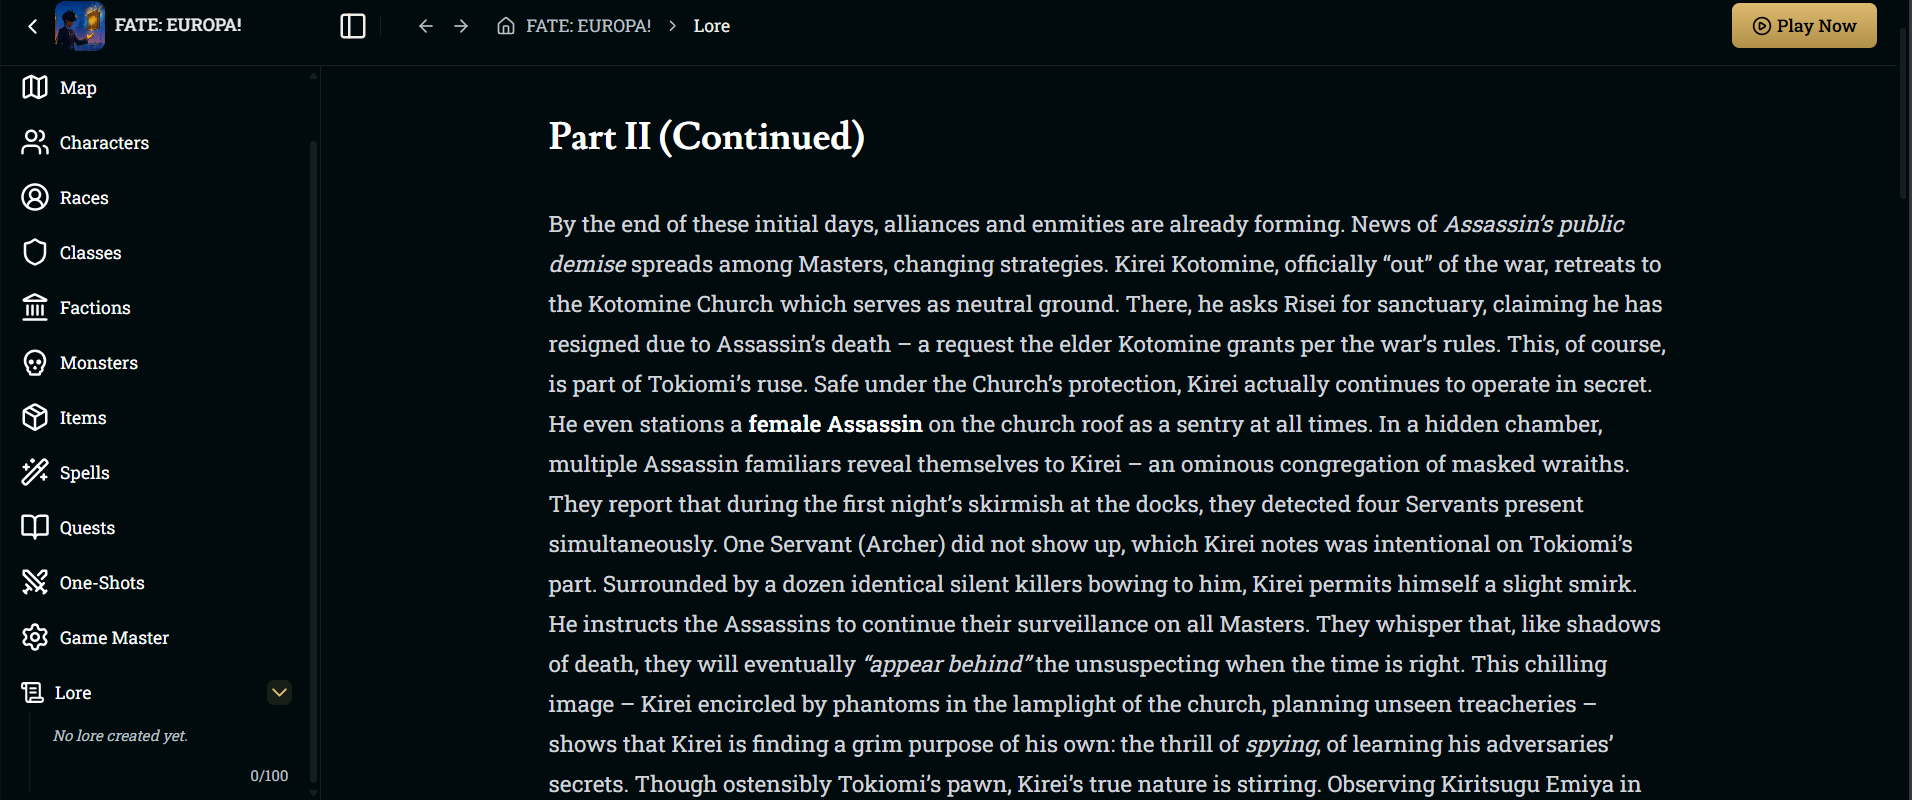
Task: Go back with the left chevron
Action: click(x=32, y=26)
